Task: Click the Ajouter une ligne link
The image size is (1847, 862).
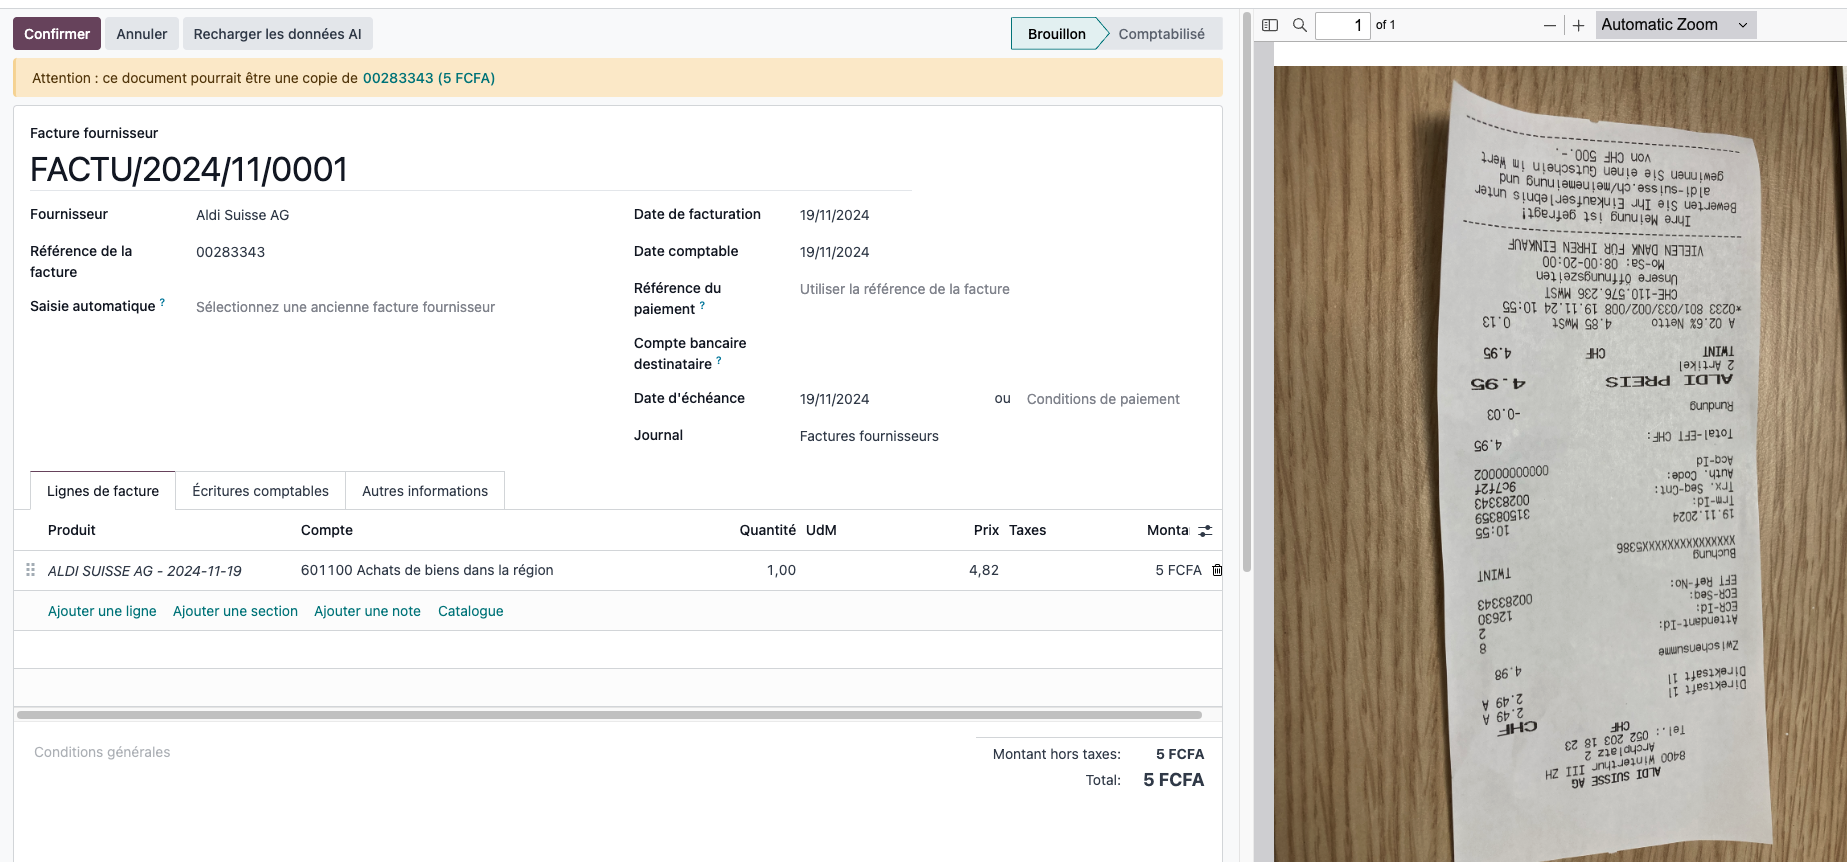Action: [102, 611]
